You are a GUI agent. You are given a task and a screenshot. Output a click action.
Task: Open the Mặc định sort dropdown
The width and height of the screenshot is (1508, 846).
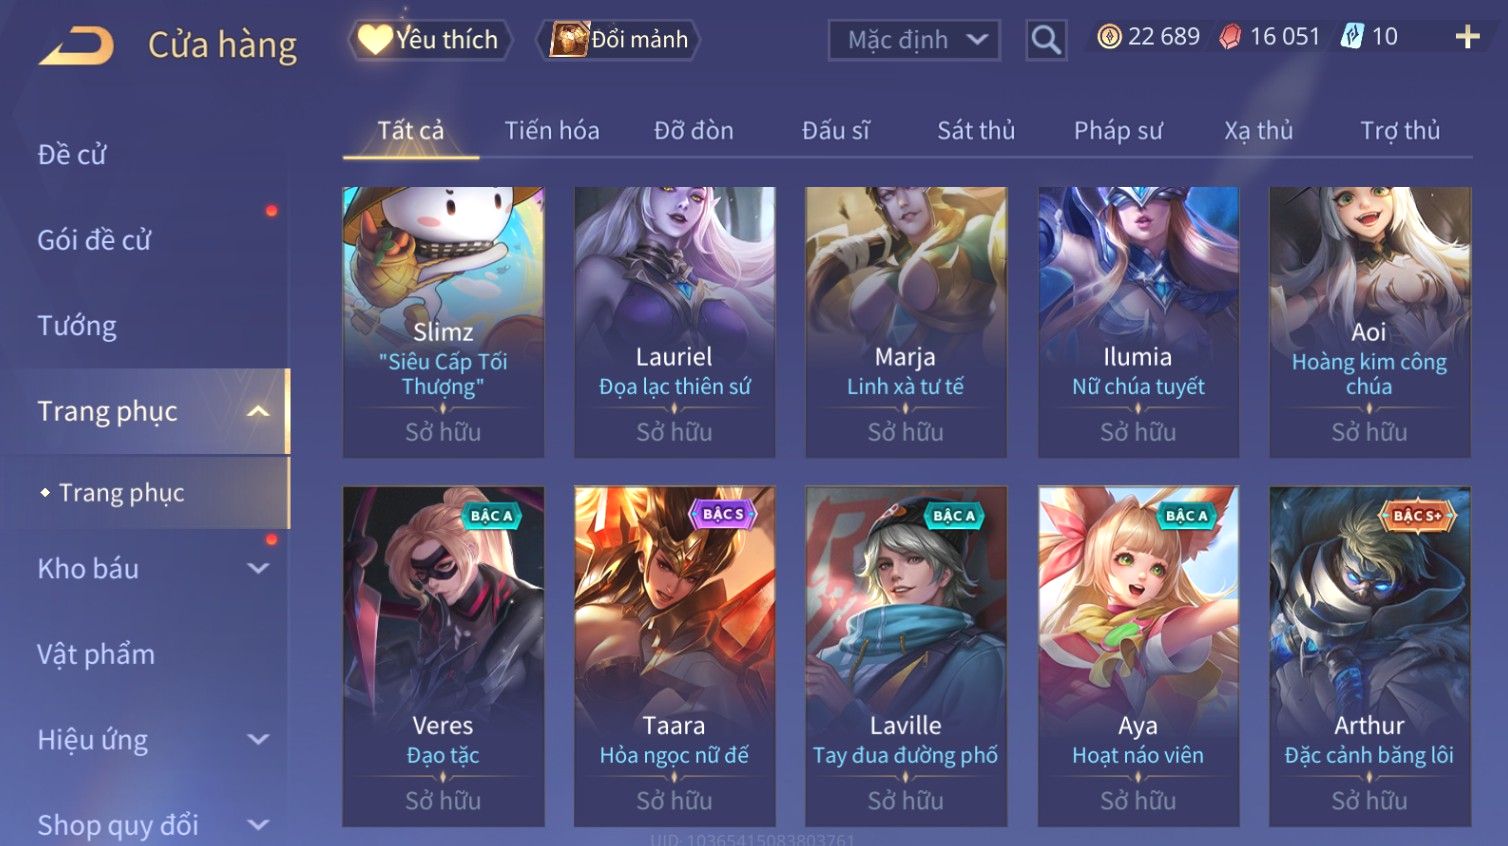coord(914,40)
